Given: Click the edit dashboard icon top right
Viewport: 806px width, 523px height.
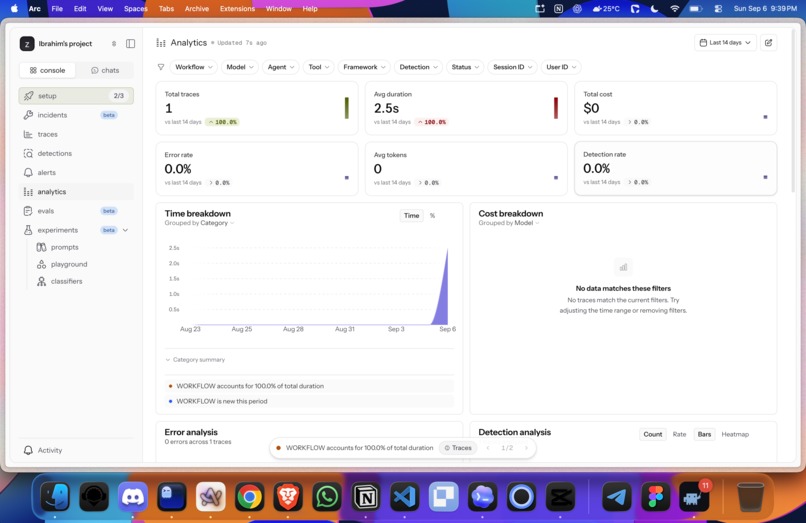Looking at the screenshot, I should [768, 43].
